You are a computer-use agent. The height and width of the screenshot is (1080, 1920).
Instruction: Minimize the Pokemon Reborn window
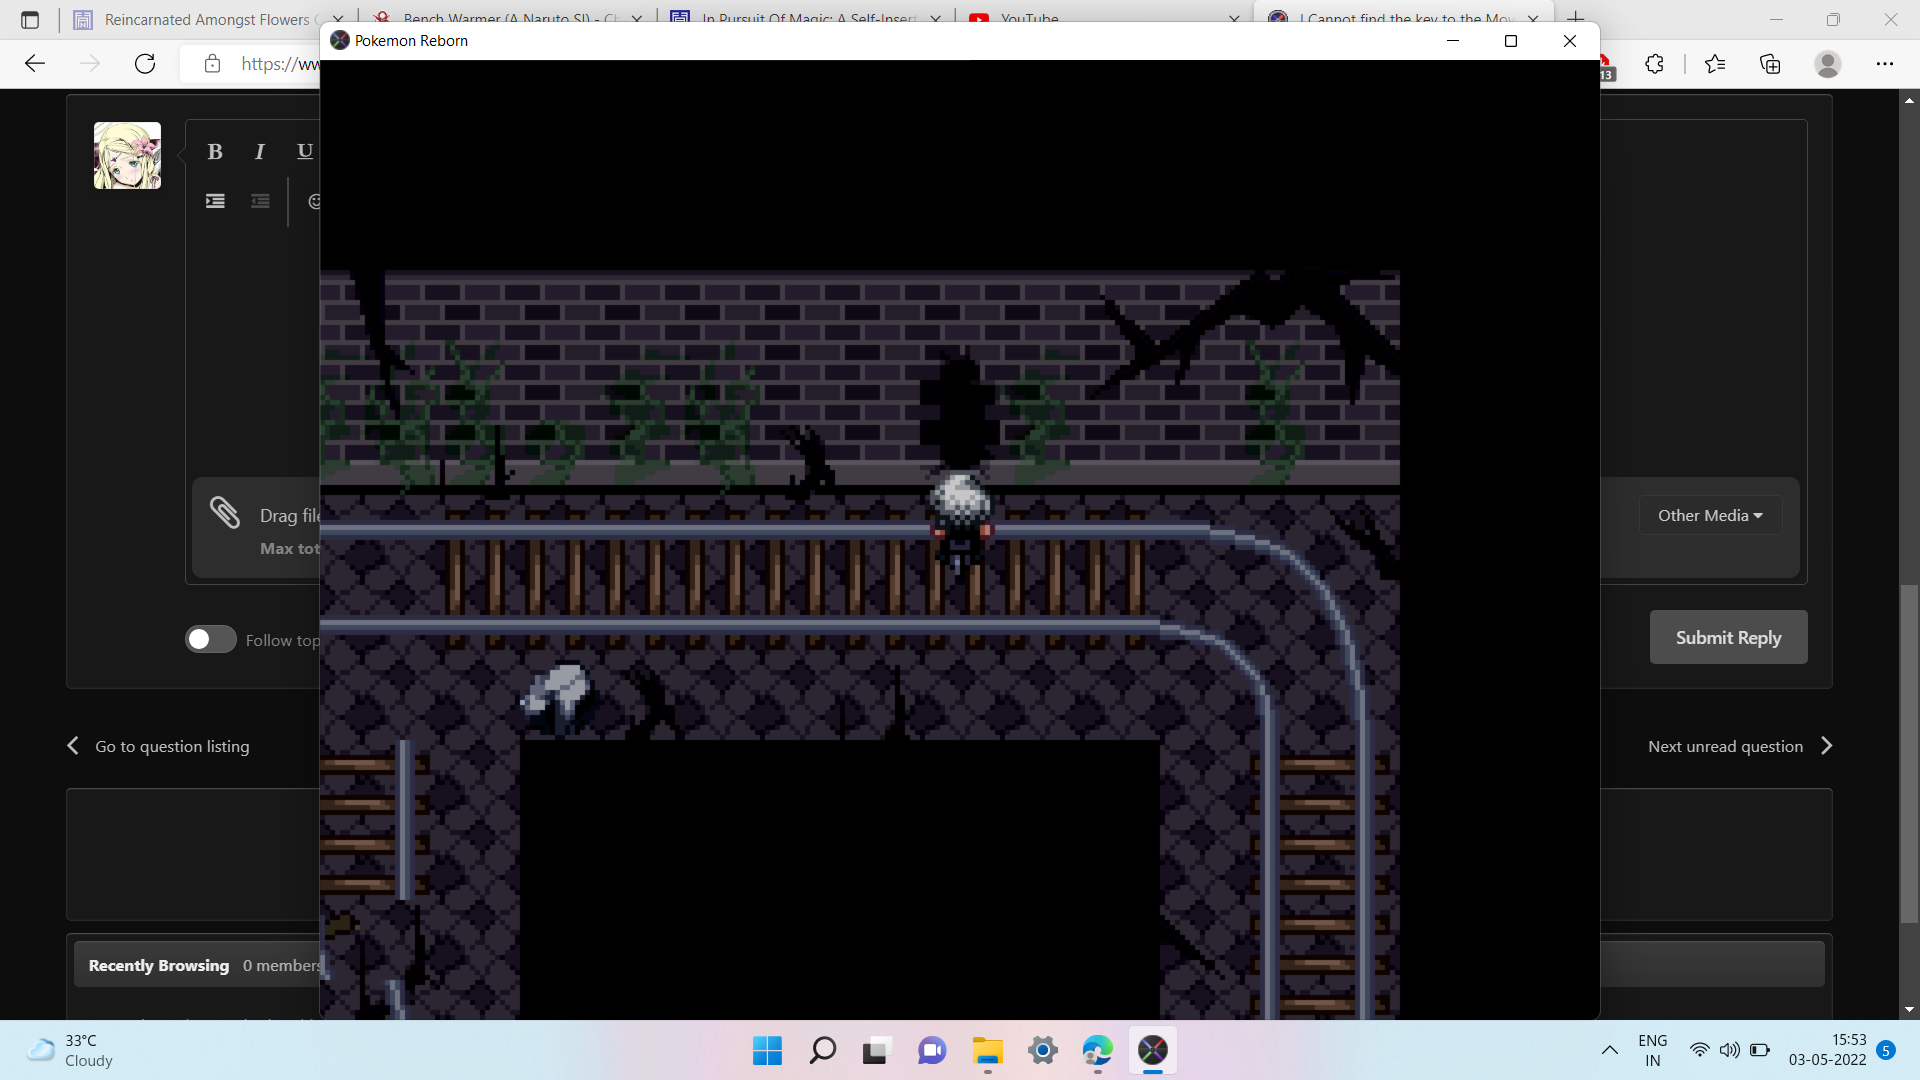(x=1453, y=41)
